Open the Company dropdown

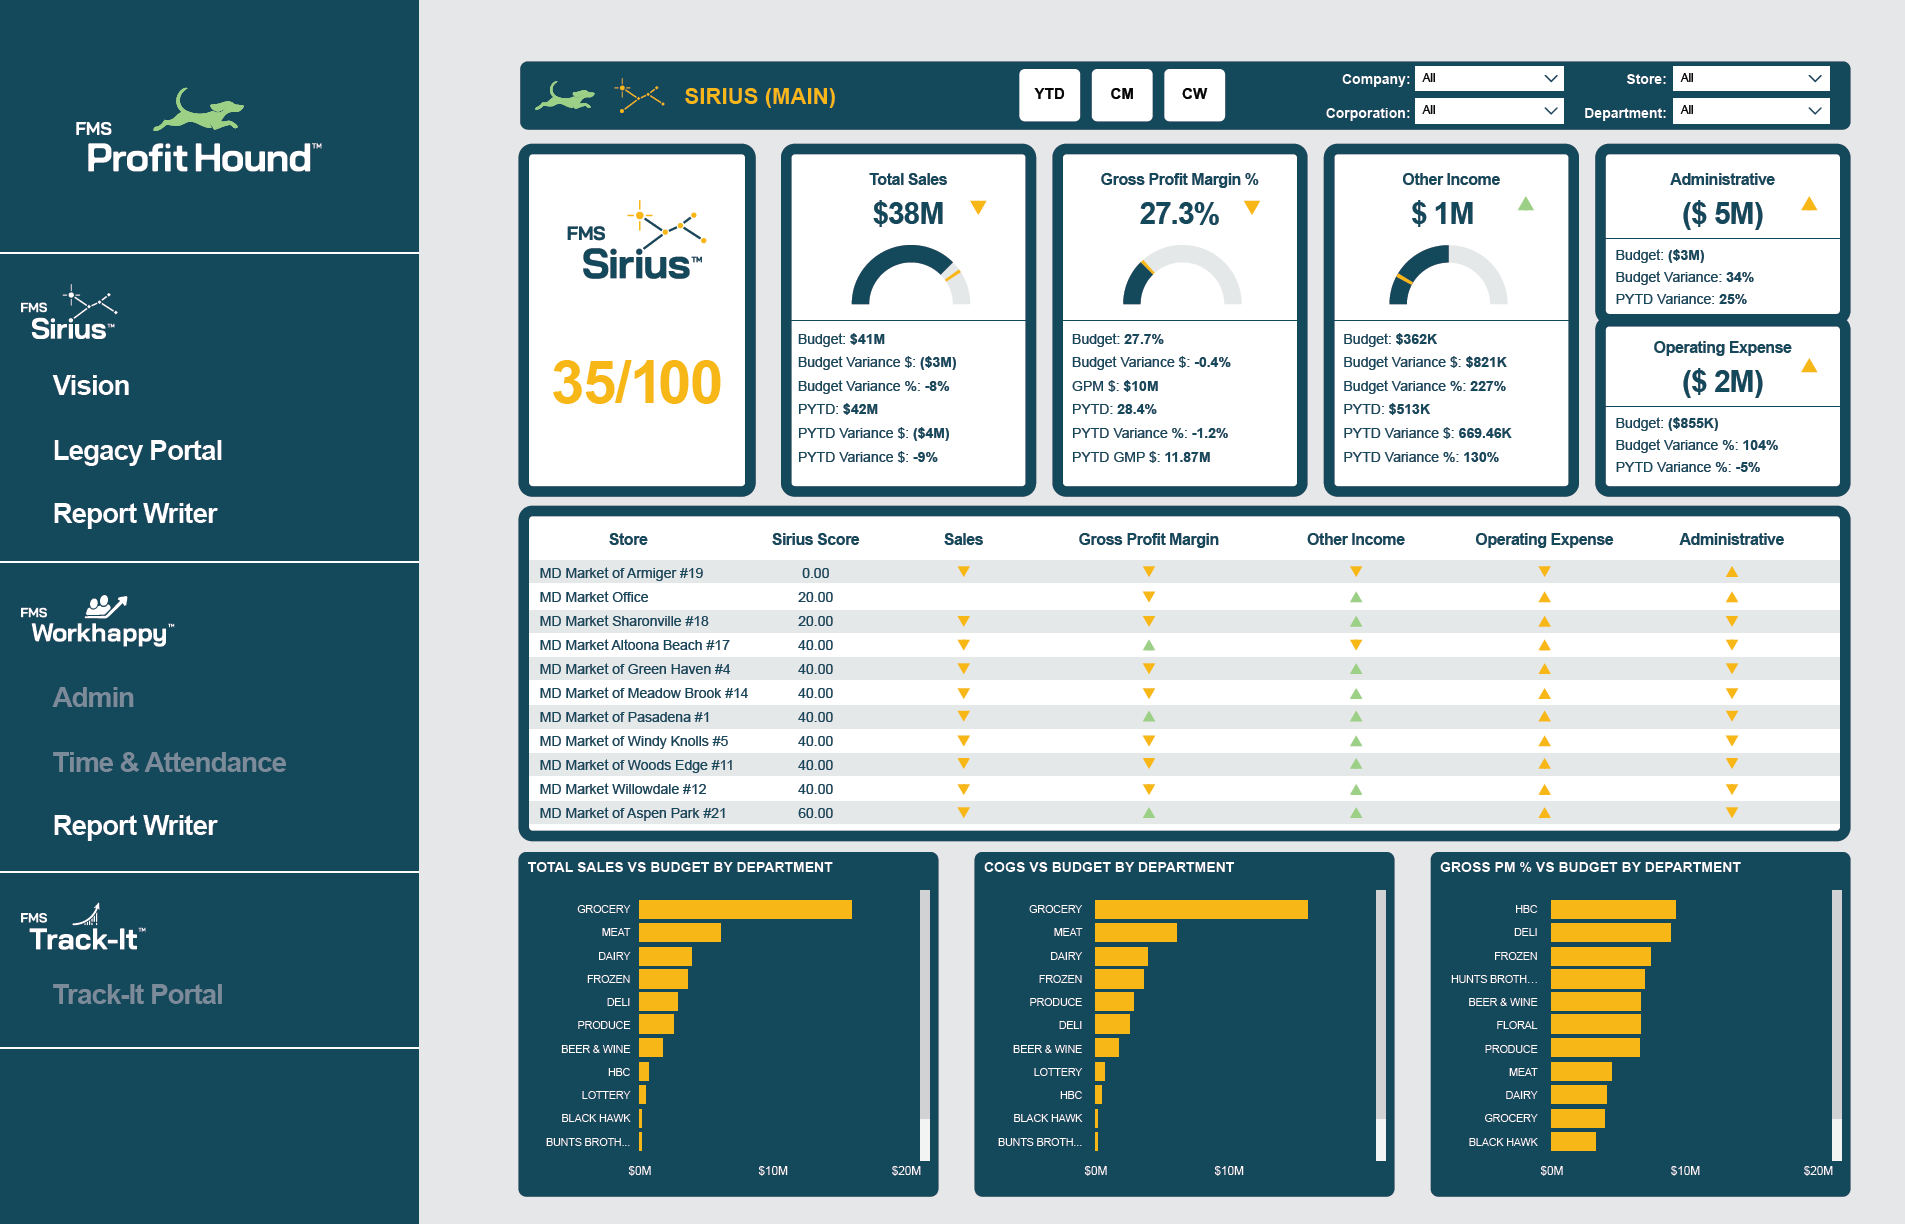tap(1488, 78)
